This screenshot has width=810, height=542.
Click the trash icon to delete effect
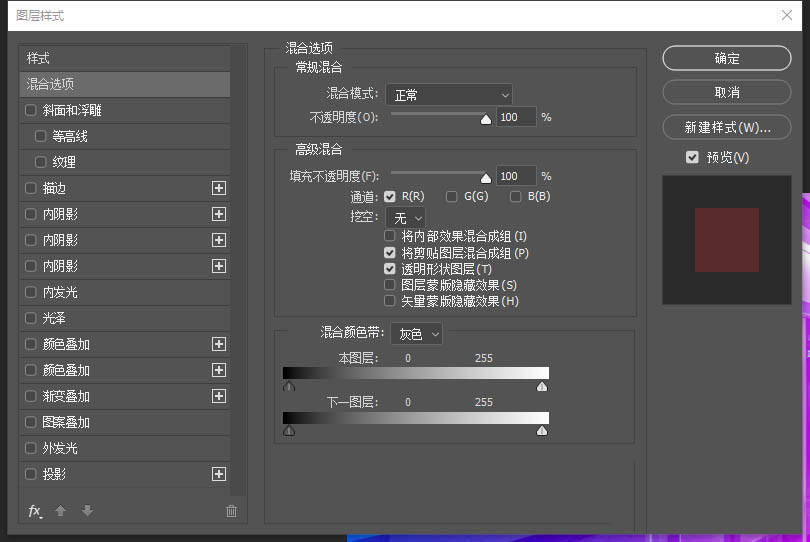point(231,511)
